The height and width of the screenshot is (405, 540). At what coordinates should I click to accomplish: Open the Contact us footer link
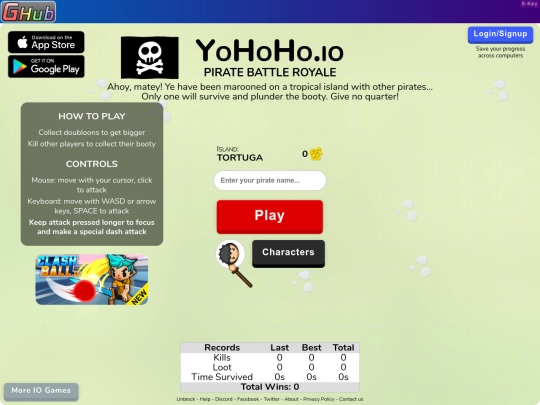tap(351, 399)
